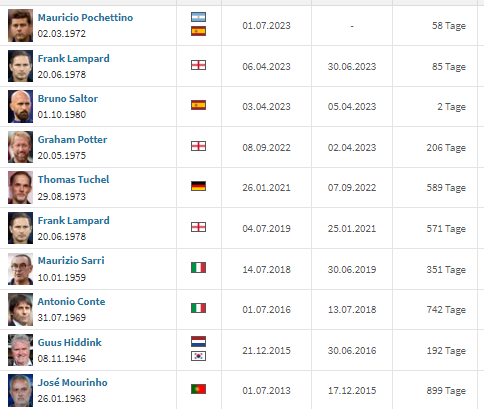484x409 pixels.
Task: Click the Italy flag beside Maurizio Sarri
Action: point(198,267)
